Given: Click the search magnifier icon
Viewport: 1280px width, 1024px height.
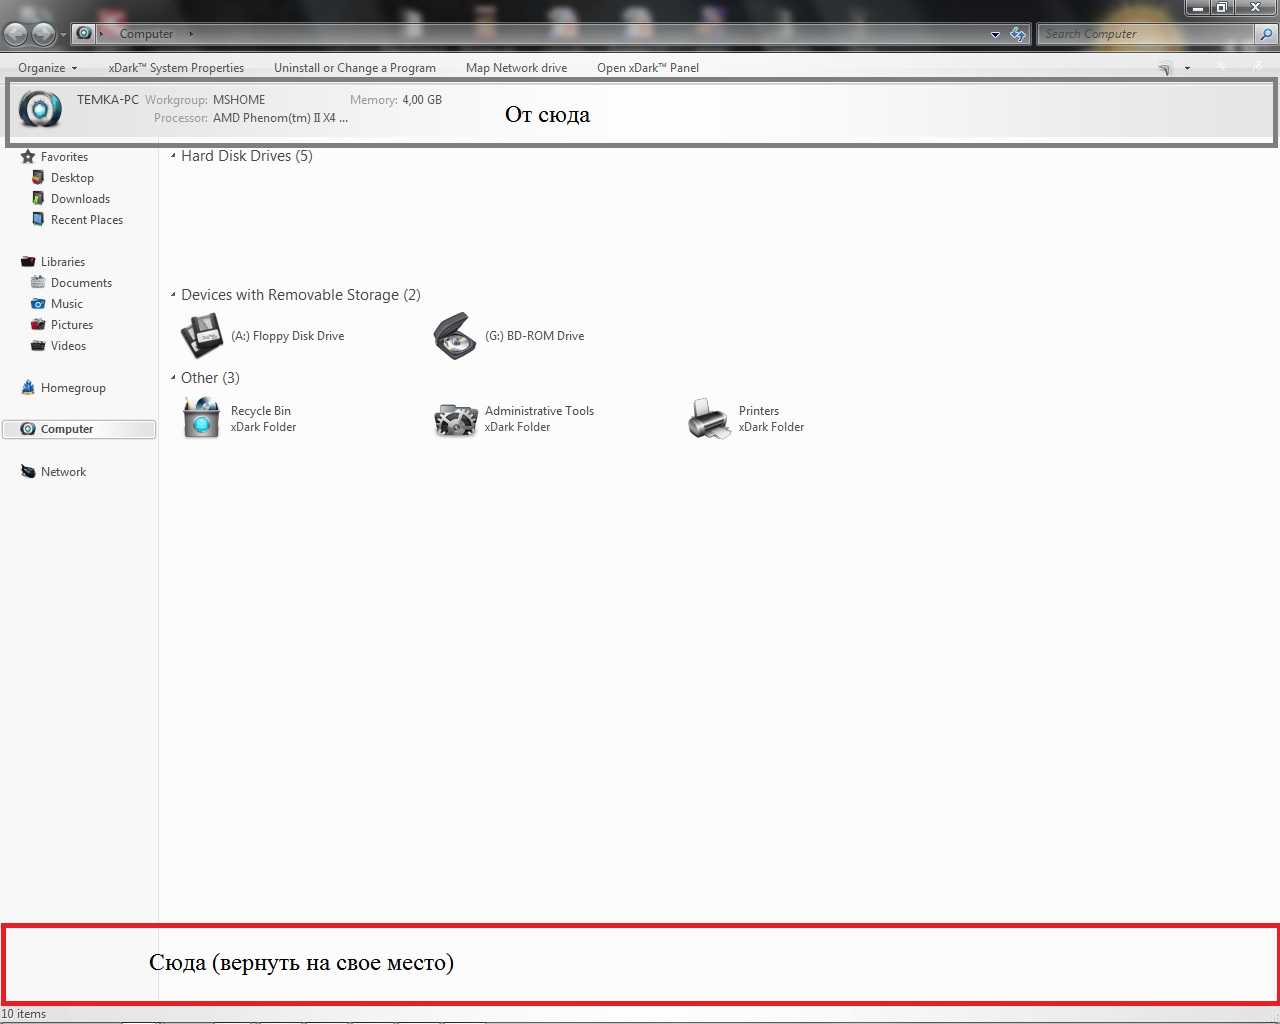Looking at the screenshot, I should click(1266, 34).
